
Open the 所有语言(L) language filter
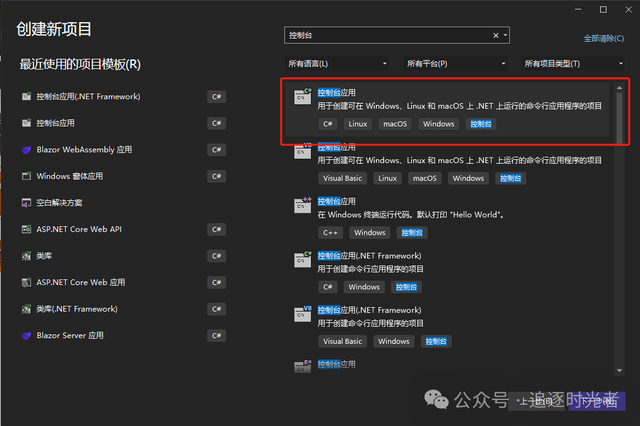tap(336, 64)
